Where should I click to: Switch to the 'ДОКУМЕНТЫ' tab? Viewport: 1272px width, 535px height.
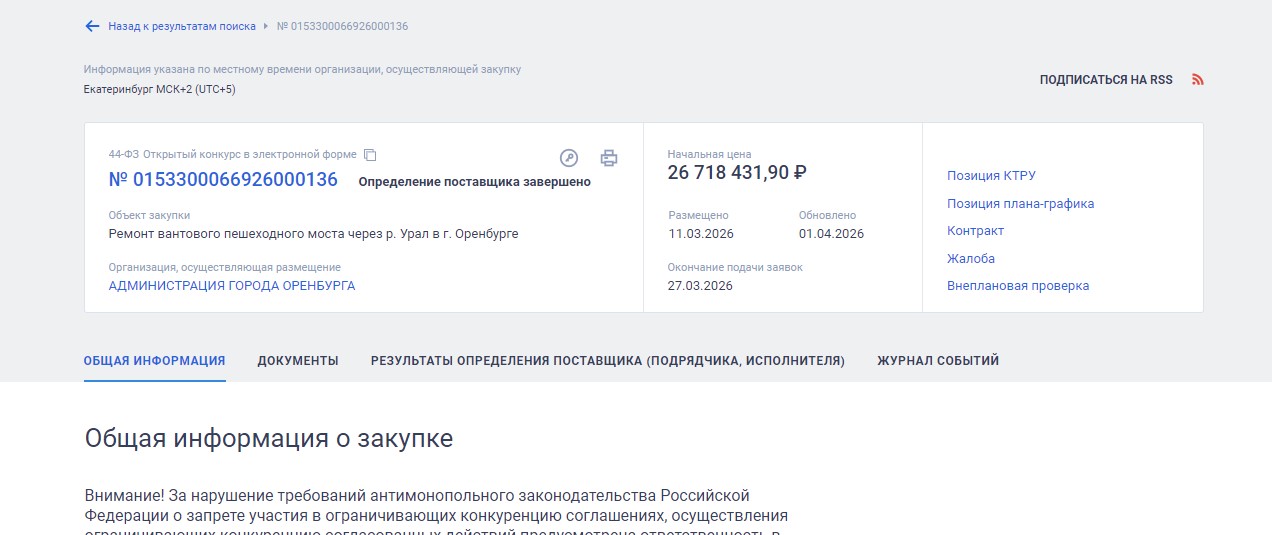coord(298,361)
